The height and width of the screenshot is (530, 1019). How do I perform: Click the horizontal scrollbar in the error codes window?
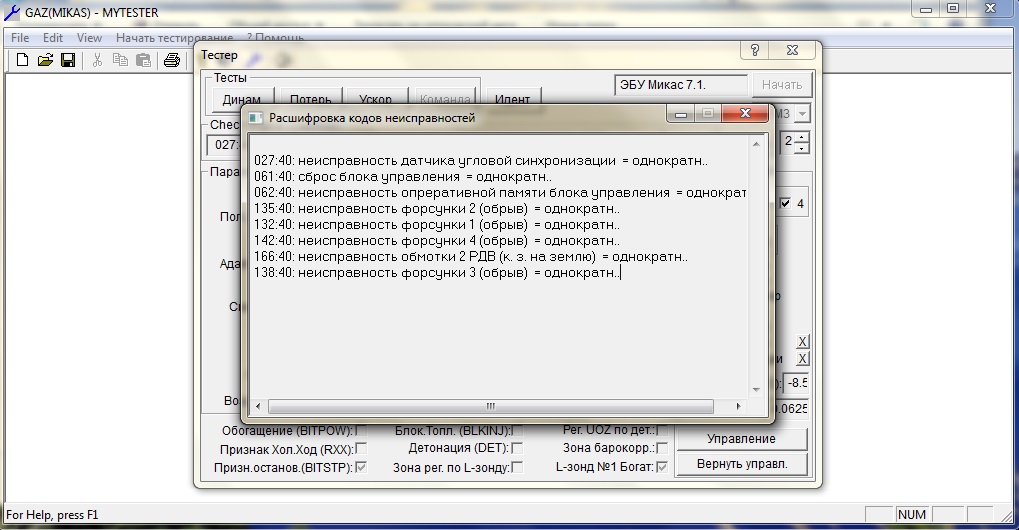click(x=490, y=407)
